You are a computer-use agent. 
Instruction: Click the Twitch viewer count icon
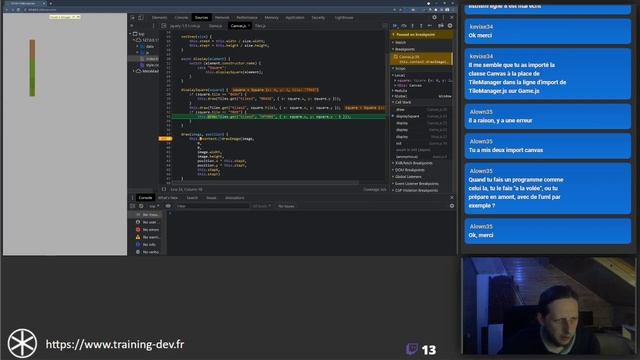tap(411, 349)
